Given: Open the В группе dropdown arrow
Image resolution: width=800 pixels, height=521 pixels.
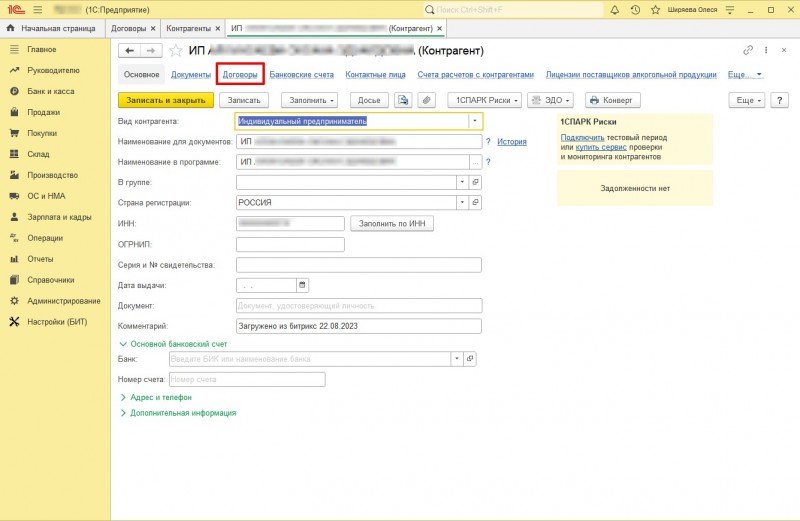Looking at the screenshot, I should point(462,182).
